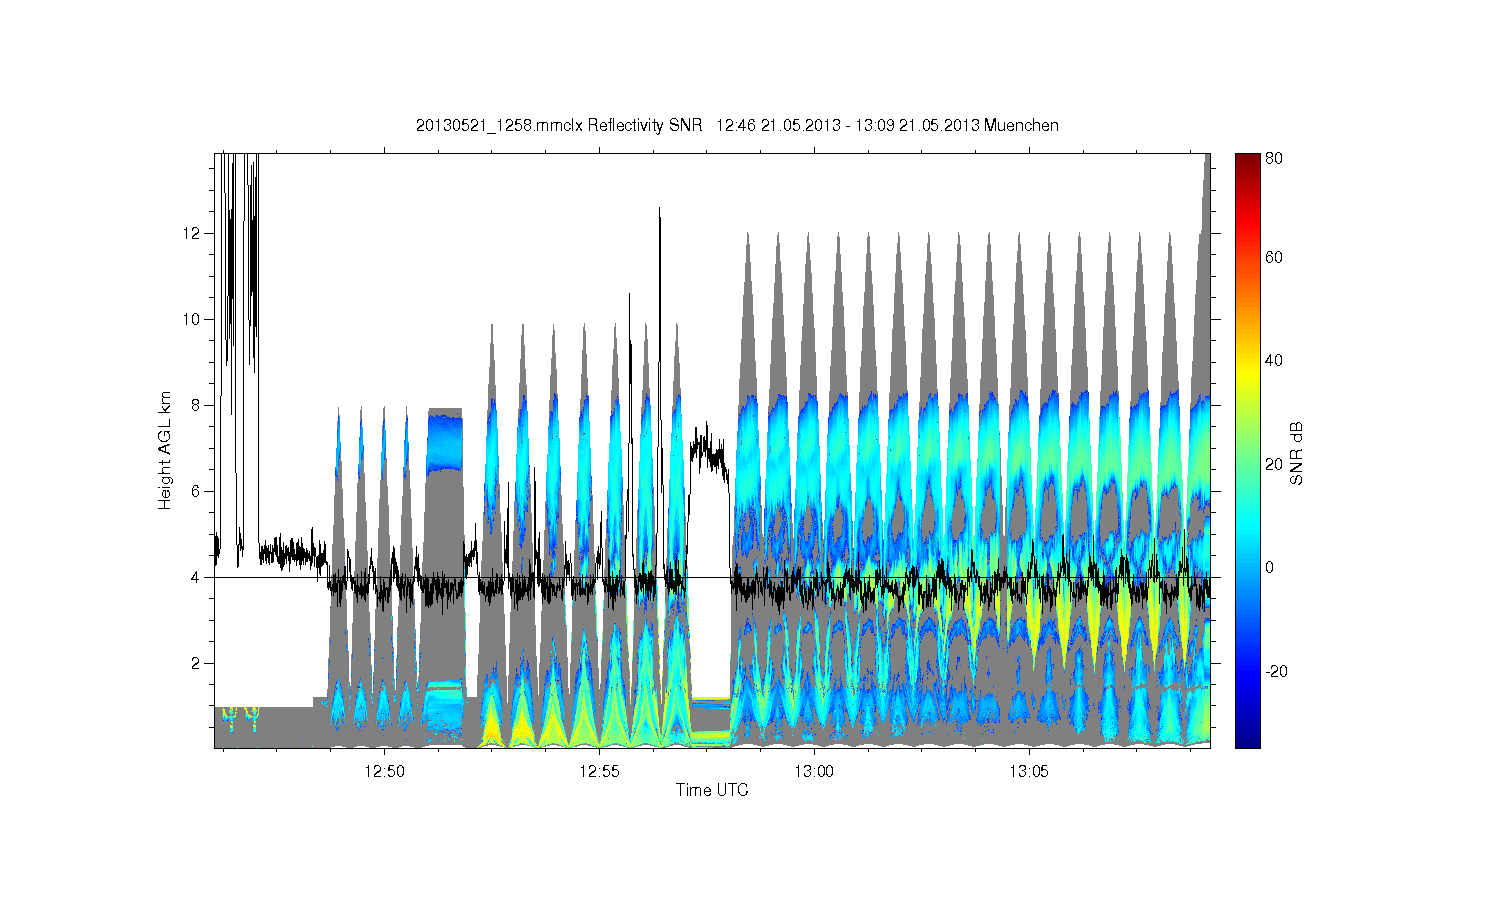
Task: Click the 13:05 time axis label
Action: [1029, 771]
